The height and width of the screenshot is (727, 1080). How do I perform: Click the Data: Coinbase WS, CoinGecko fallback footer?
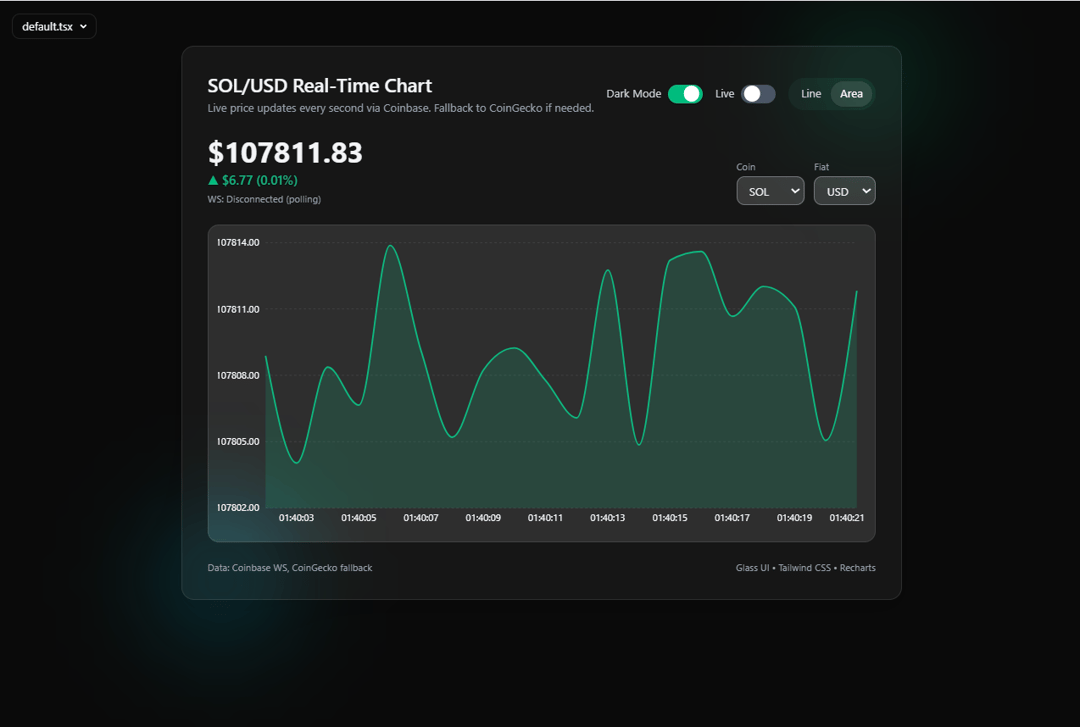[x=290, y=568]
